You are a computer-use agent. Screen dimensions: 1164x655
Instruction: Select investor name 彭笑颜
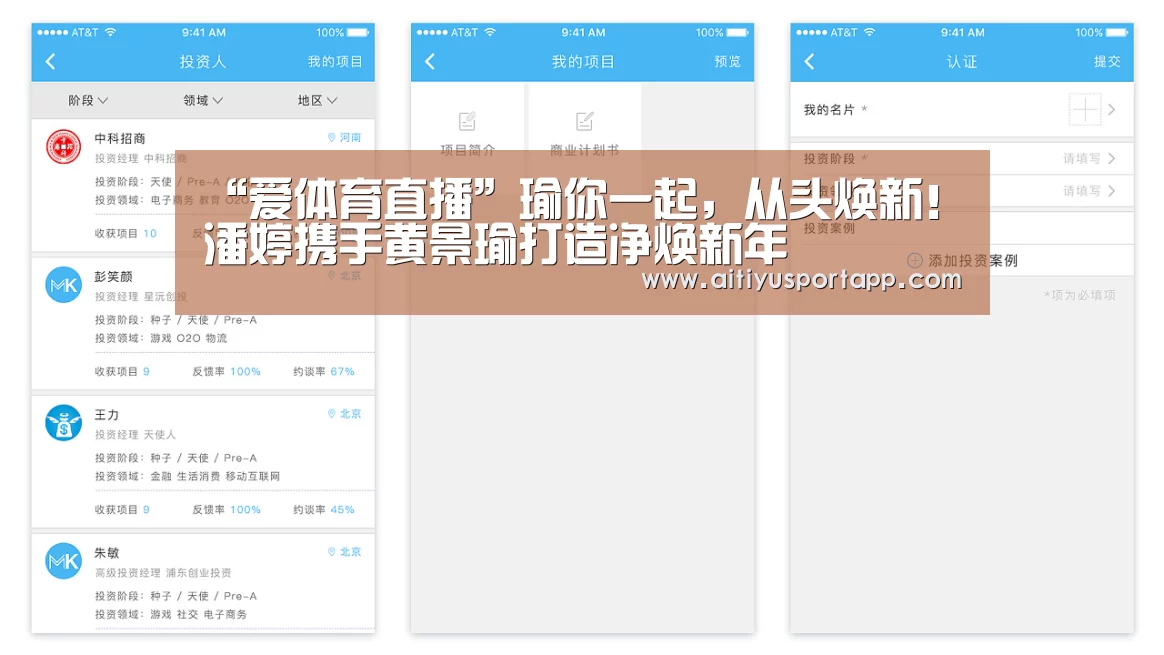[x=113, y=277]
